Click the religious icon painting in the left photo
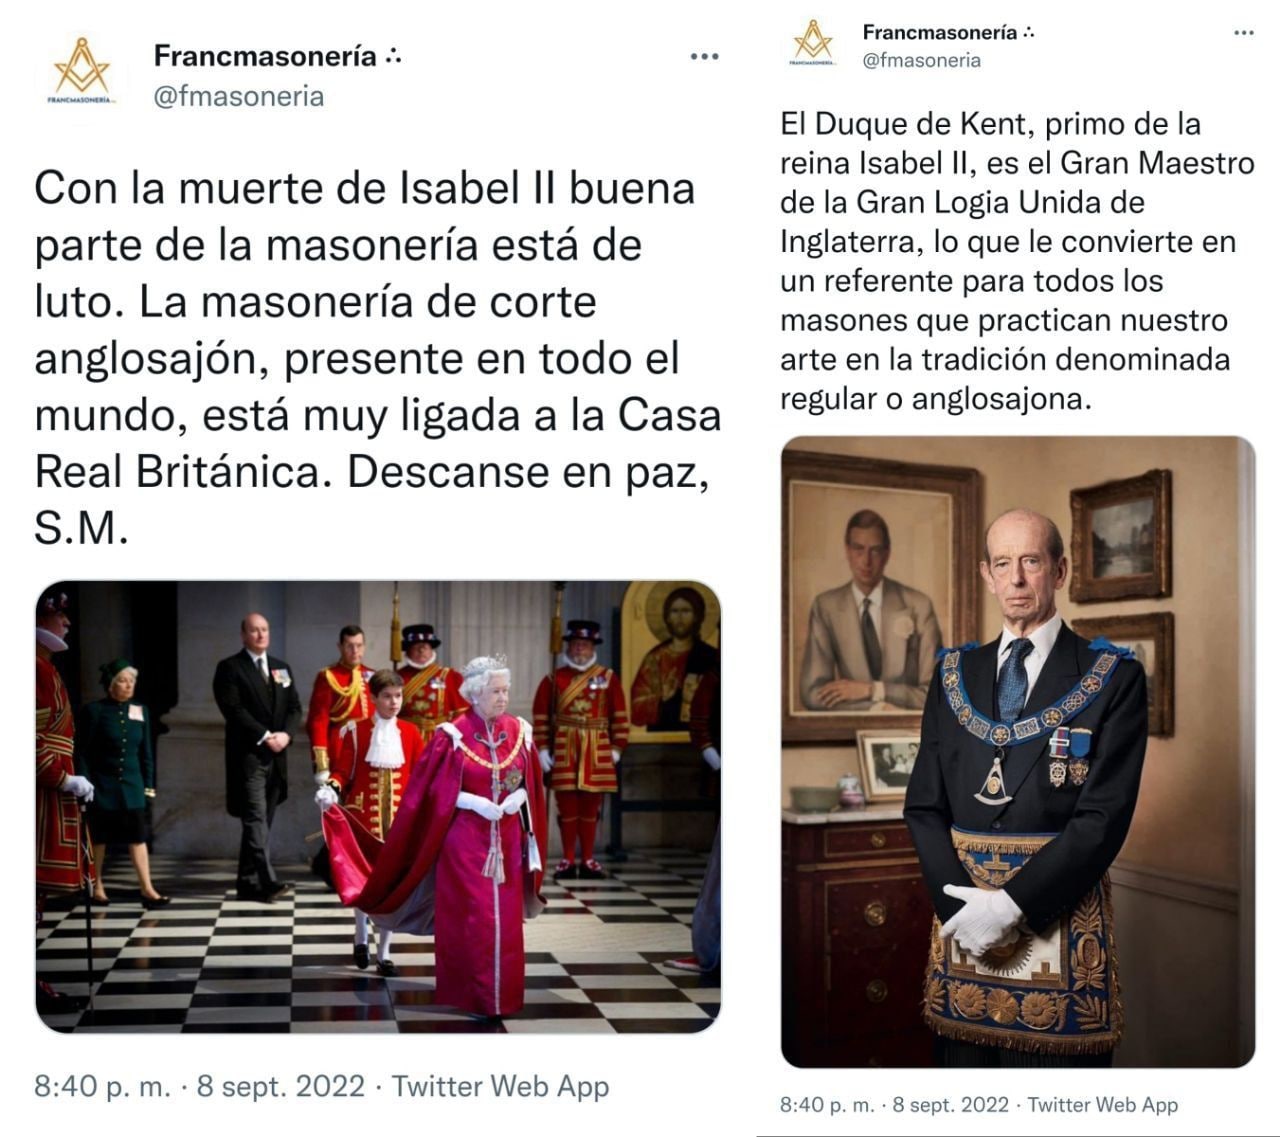The height and width of the screenshot is (1137, 1280). (671, 661)
